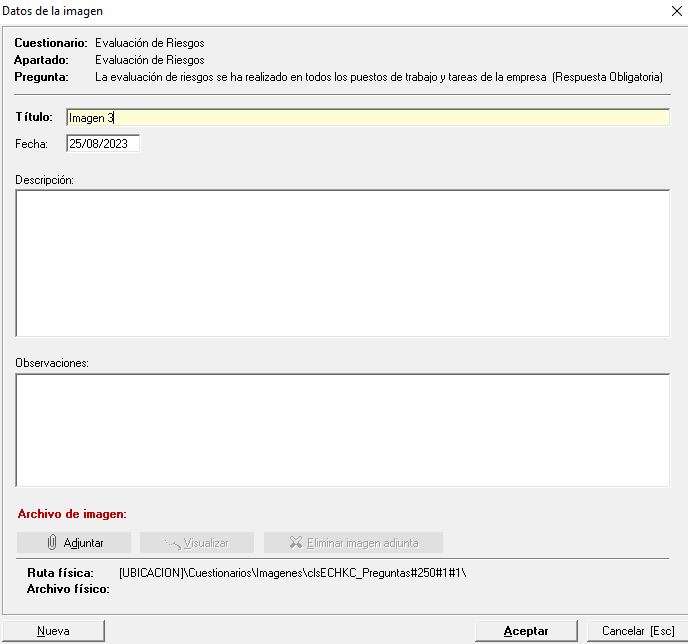Click the Archivo físico label
Screen dimensions: 688x644
[x=68, y=589]
